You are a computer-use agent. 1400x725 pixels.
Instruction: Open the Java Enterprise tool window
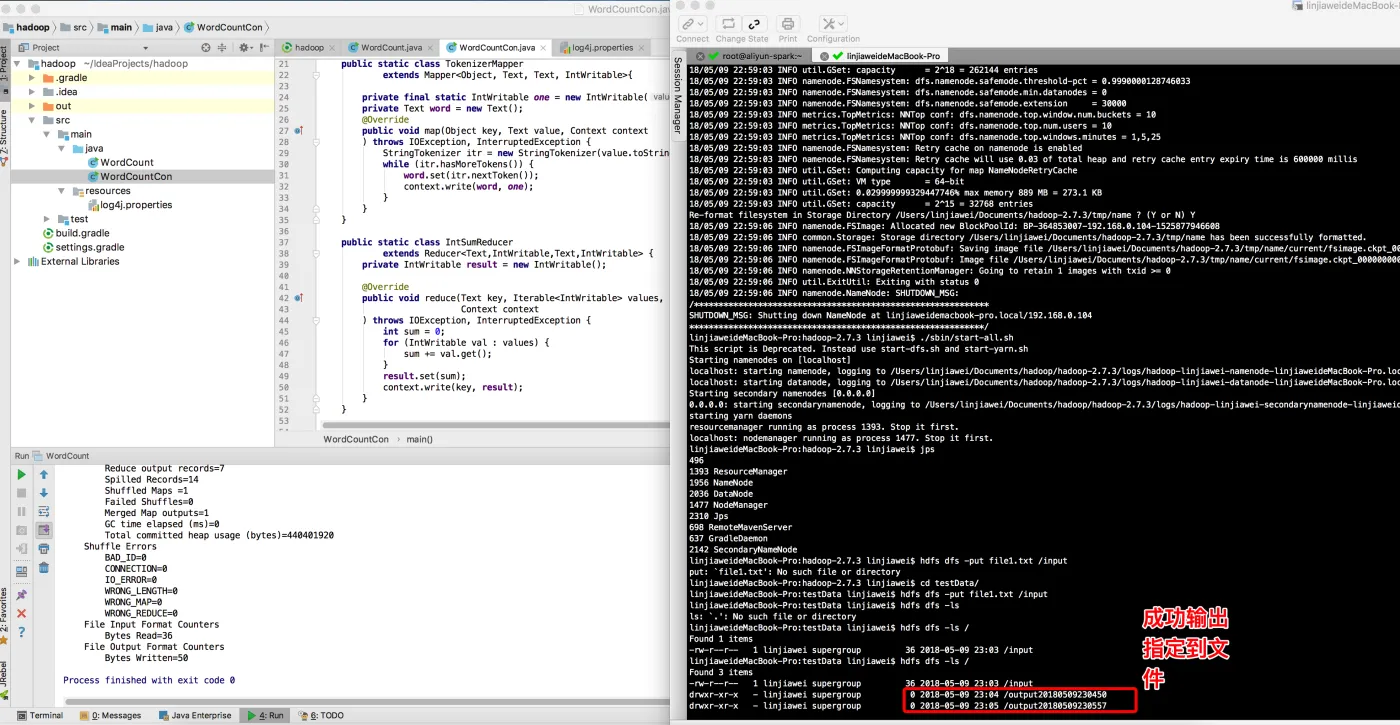195,715
